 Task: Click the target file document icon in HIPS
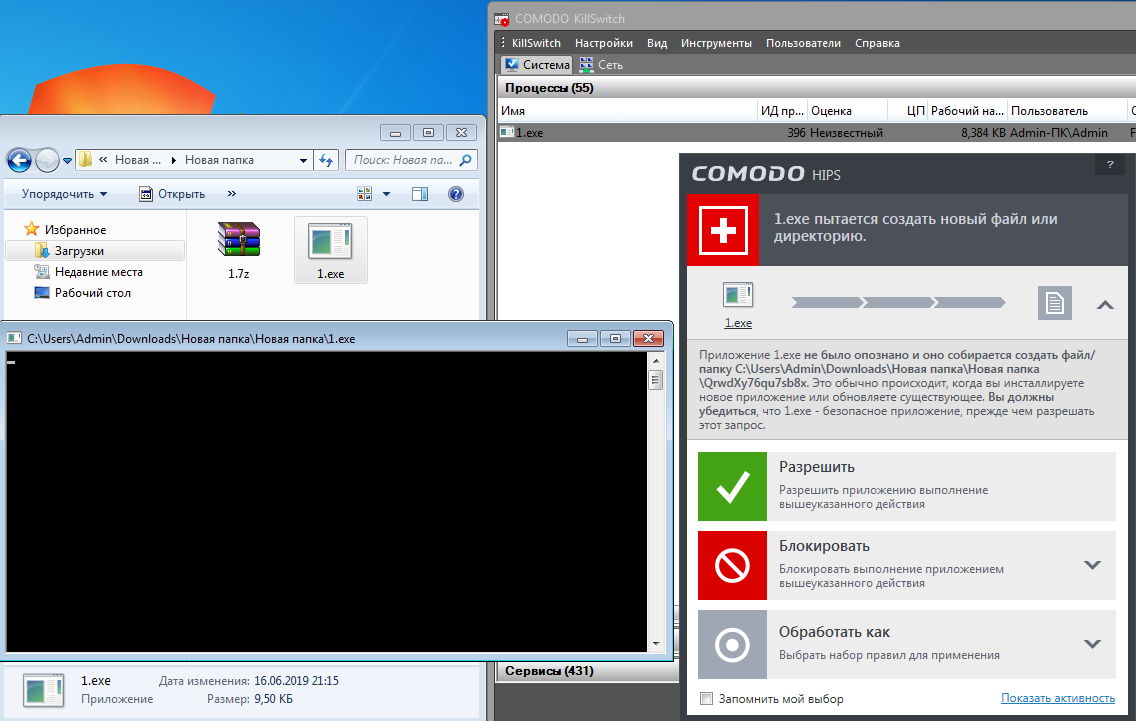coord(1054,302)
